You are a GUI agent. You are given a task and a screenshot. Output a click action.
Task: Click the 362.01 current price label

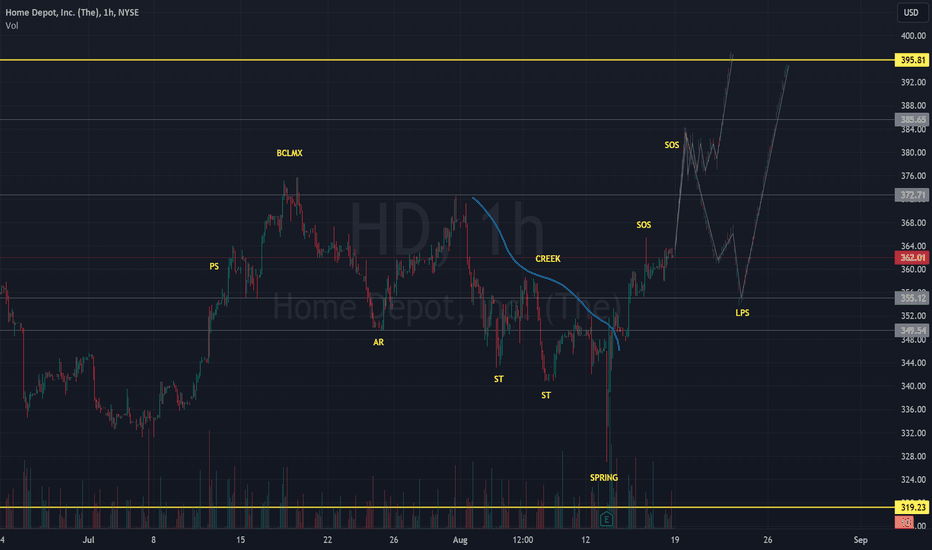pyautogui.click(x=912, y=257)
